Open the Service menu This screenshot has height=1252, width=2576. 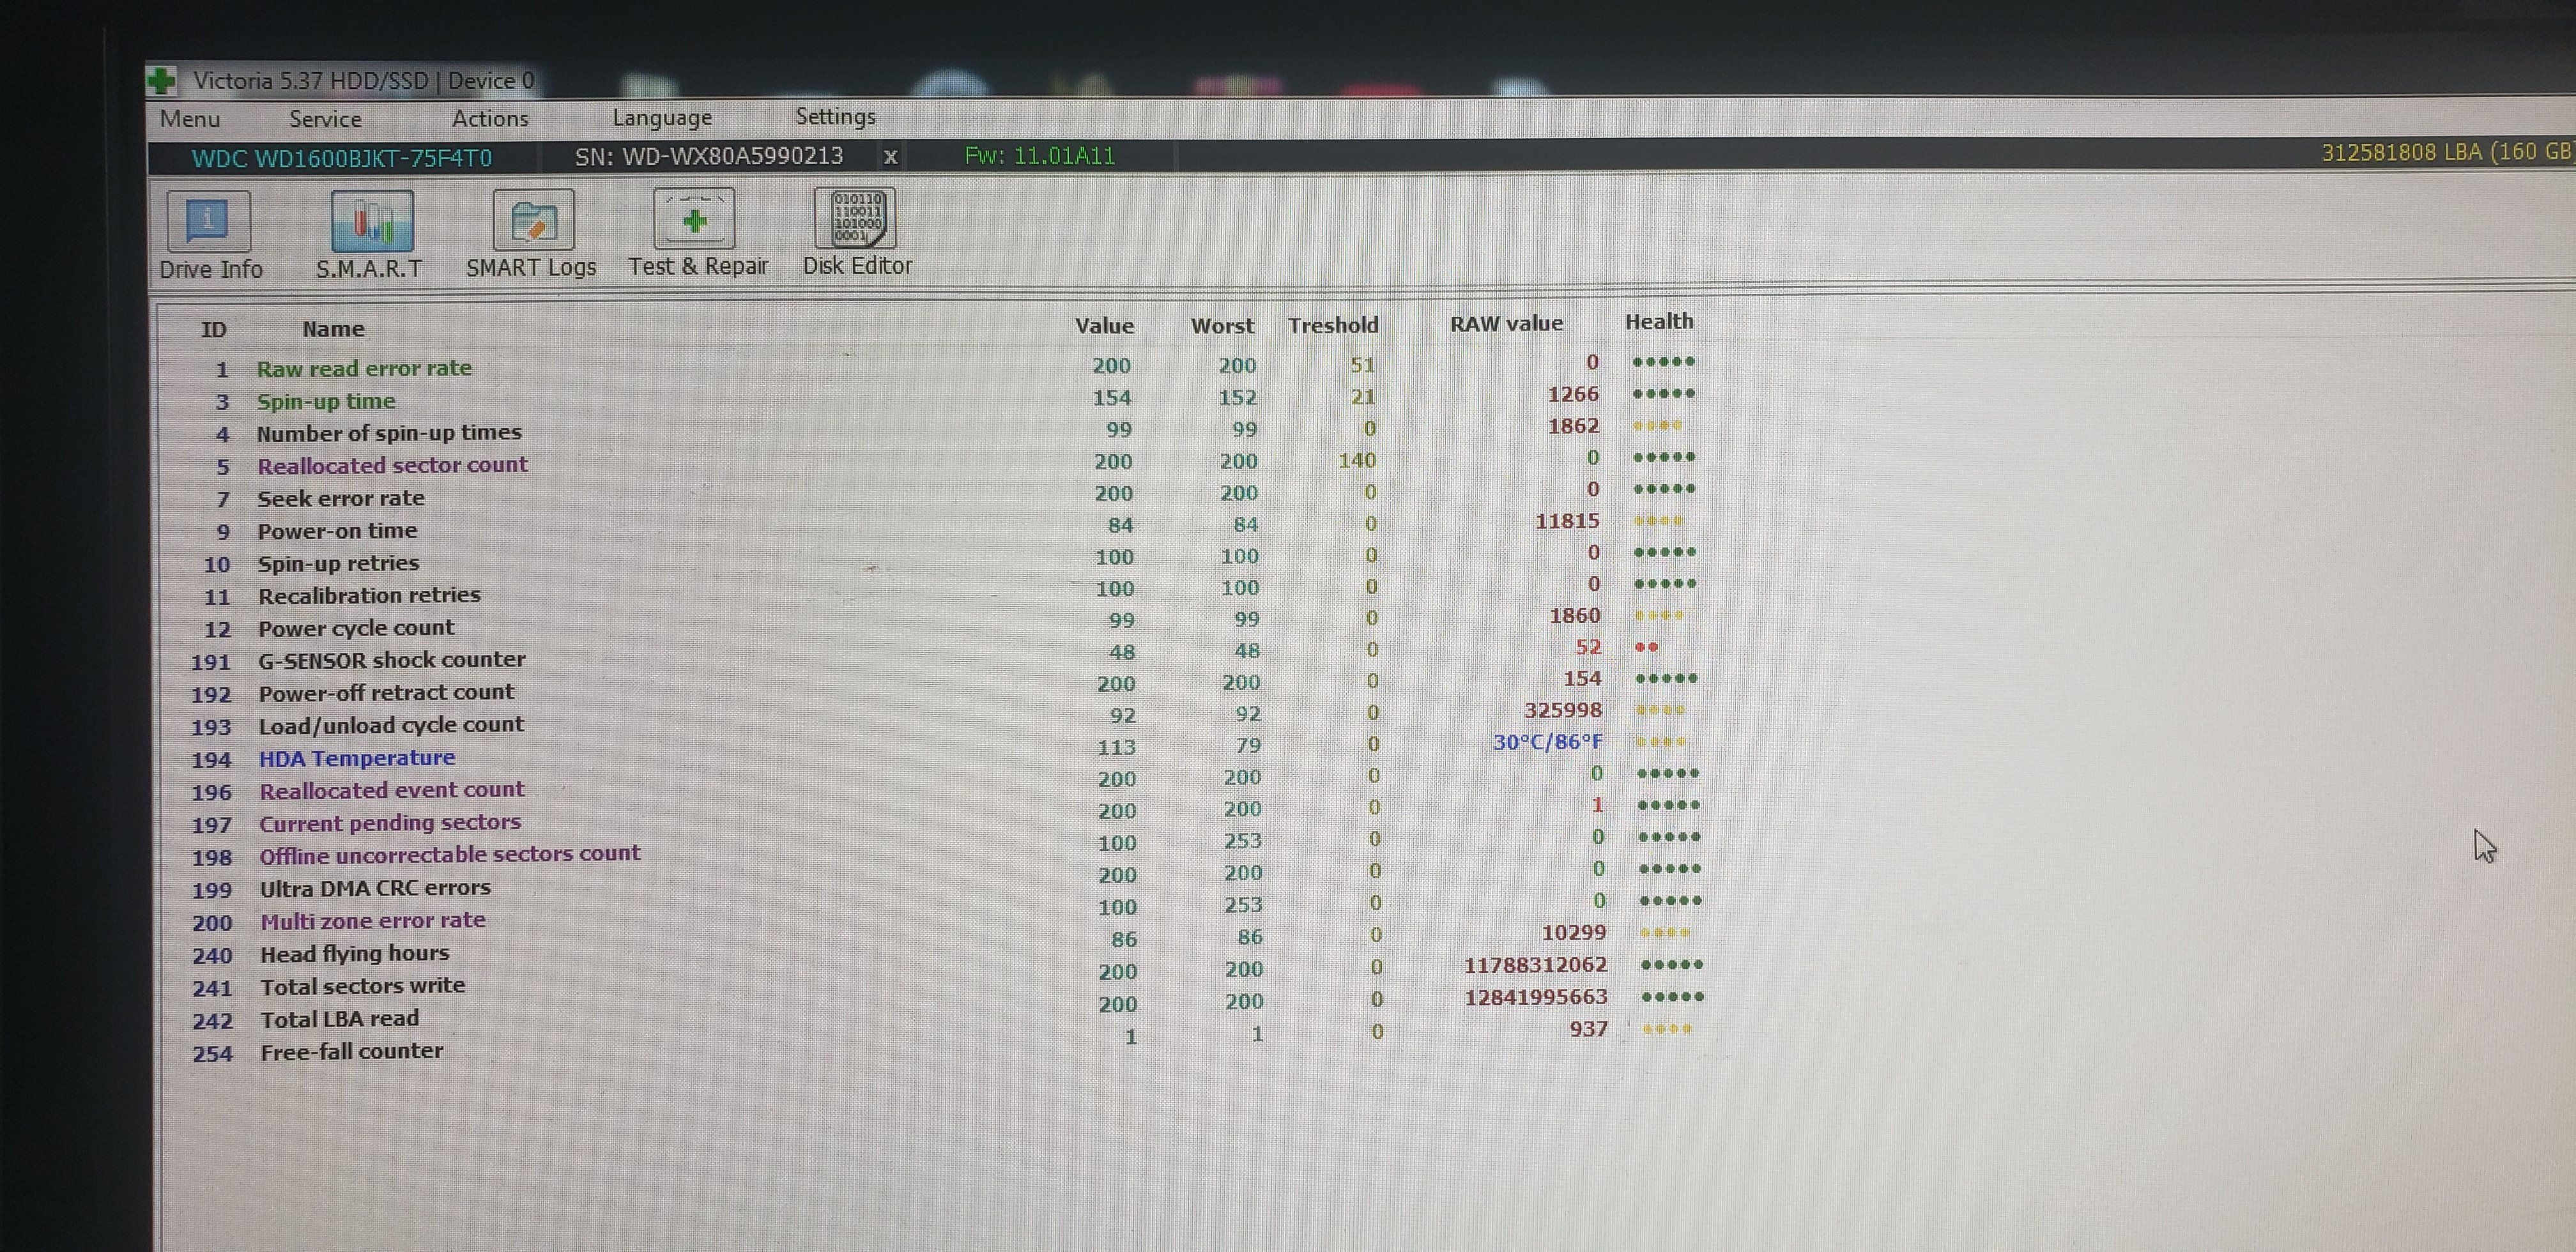coord(325,119)
